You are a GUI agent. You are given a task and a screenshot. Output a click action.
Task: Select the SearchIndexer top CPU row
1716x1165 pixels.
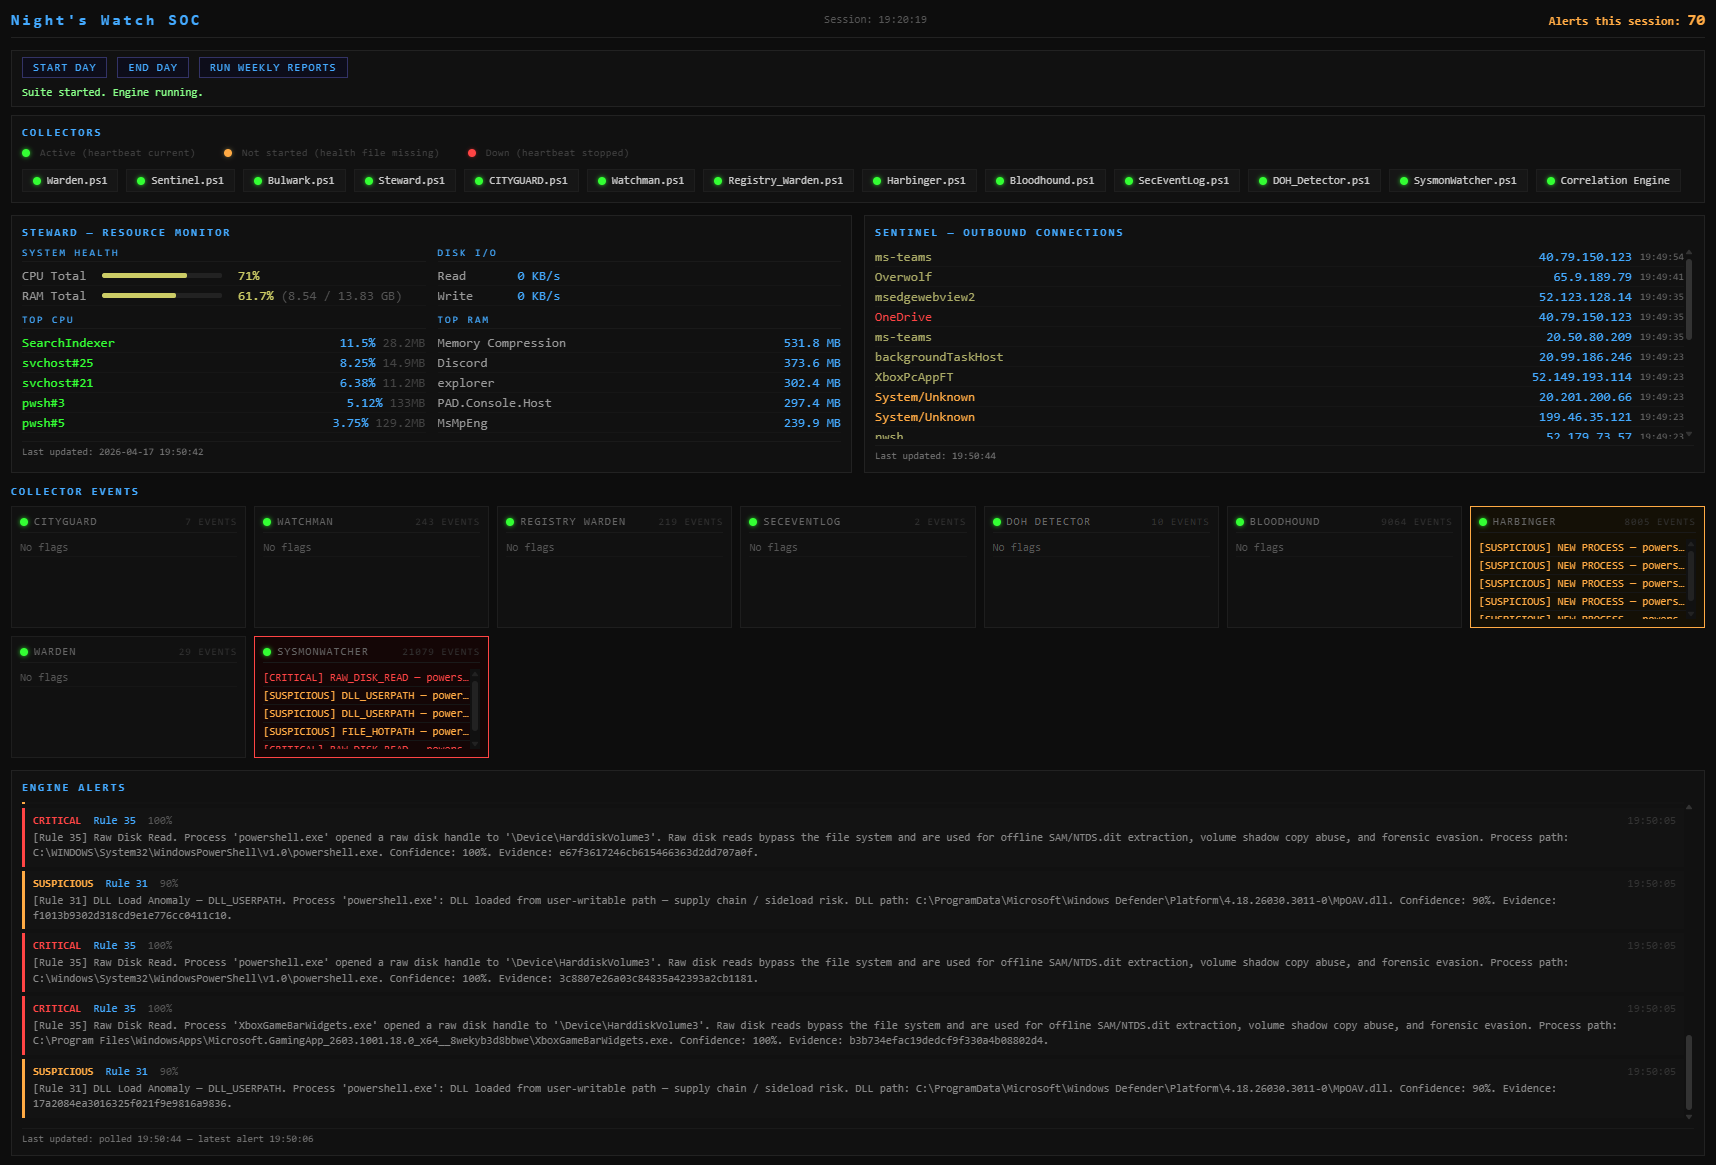(x=223, y=343)
